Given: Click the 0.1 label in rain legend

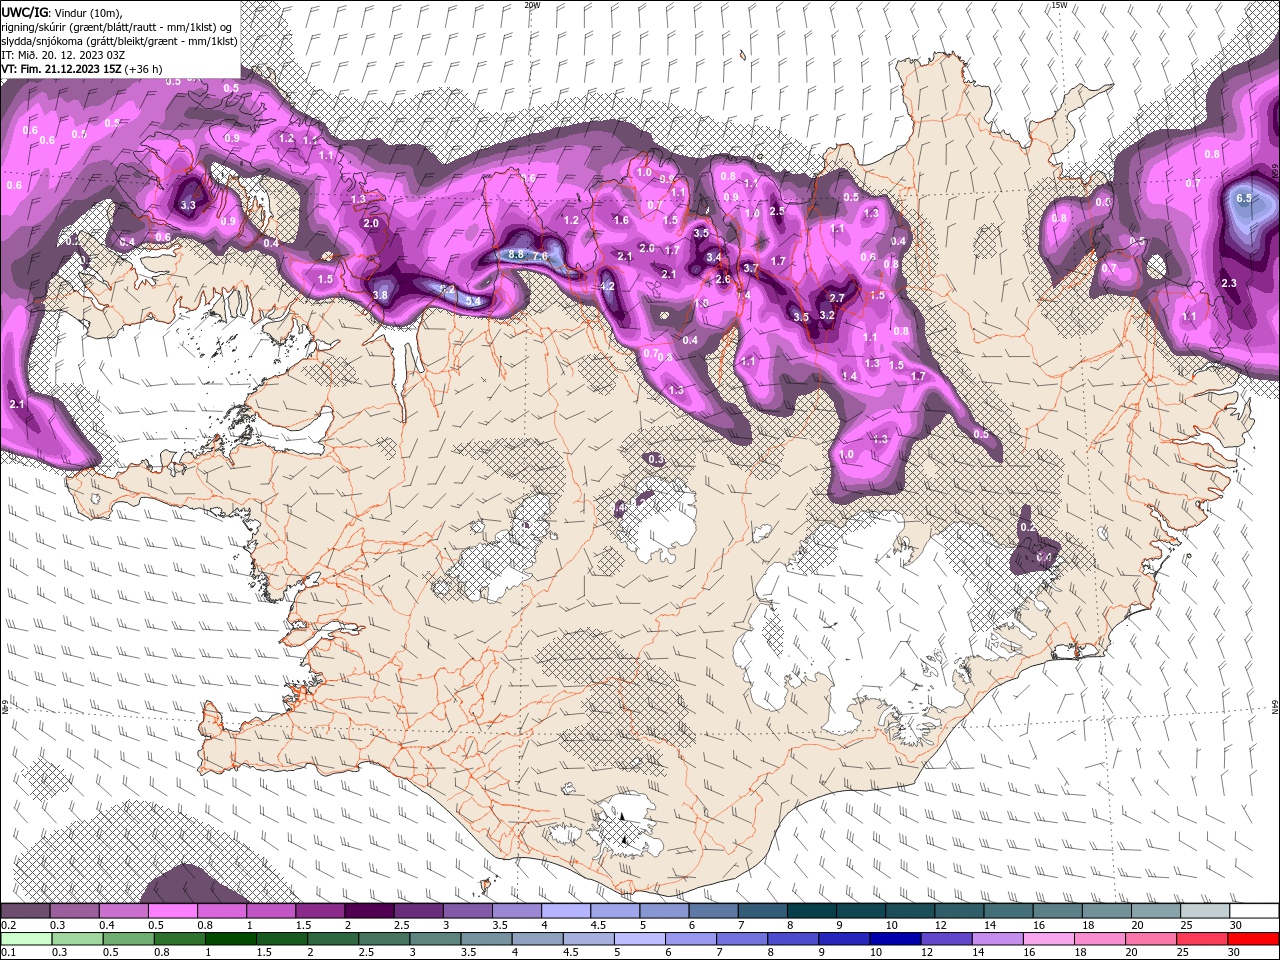Looking at the screenshot, I should (8, 952).
